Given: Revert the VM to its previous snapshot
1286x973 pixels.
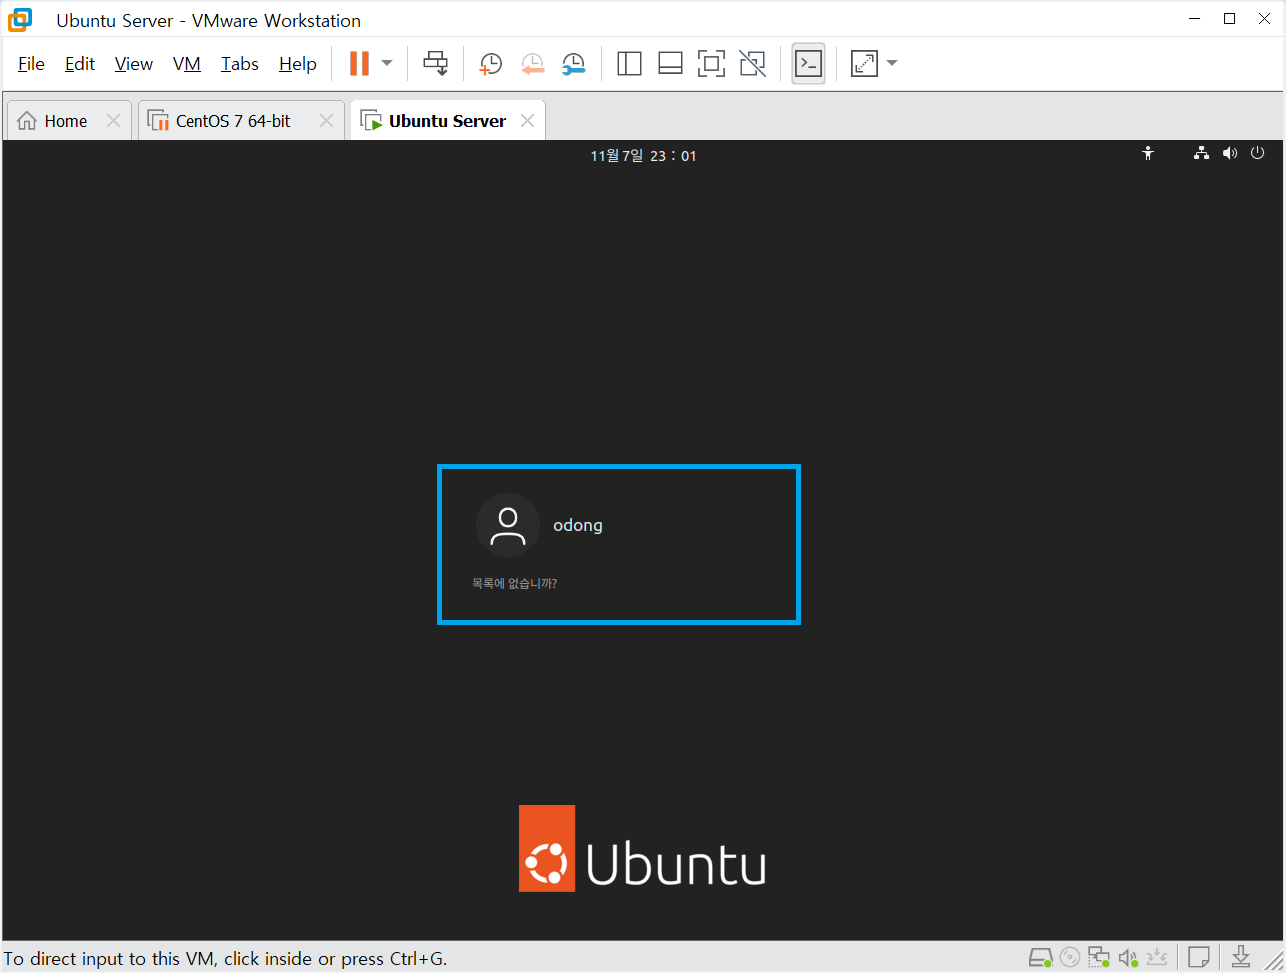Looking at the screenshot, I should click(x=532, y=64).
